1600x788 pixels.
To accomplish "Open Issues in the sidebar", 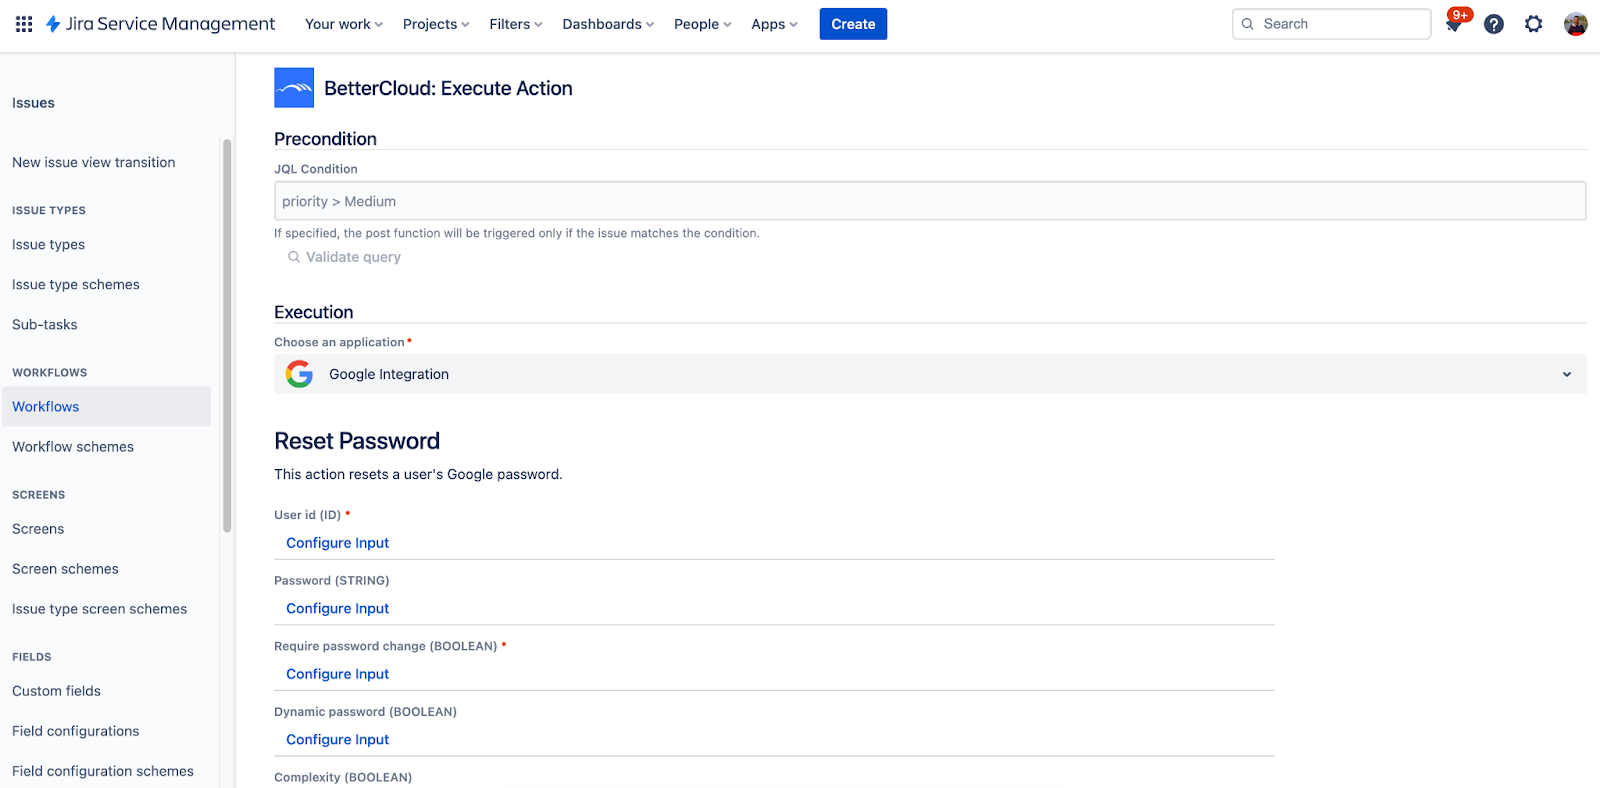I will point(33,103).
